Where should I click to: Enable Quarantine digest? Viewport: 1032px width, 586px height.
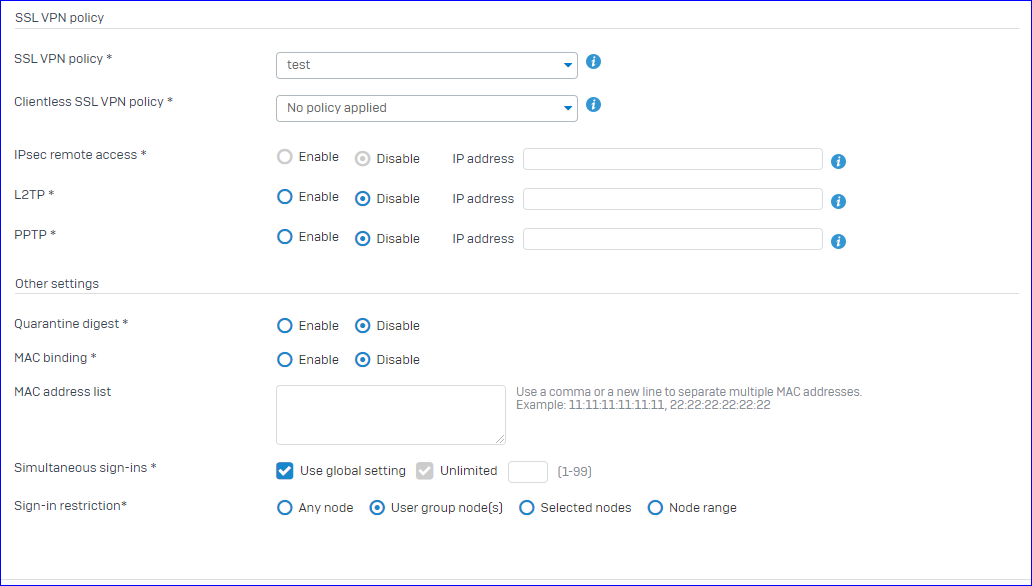point(284,325)
